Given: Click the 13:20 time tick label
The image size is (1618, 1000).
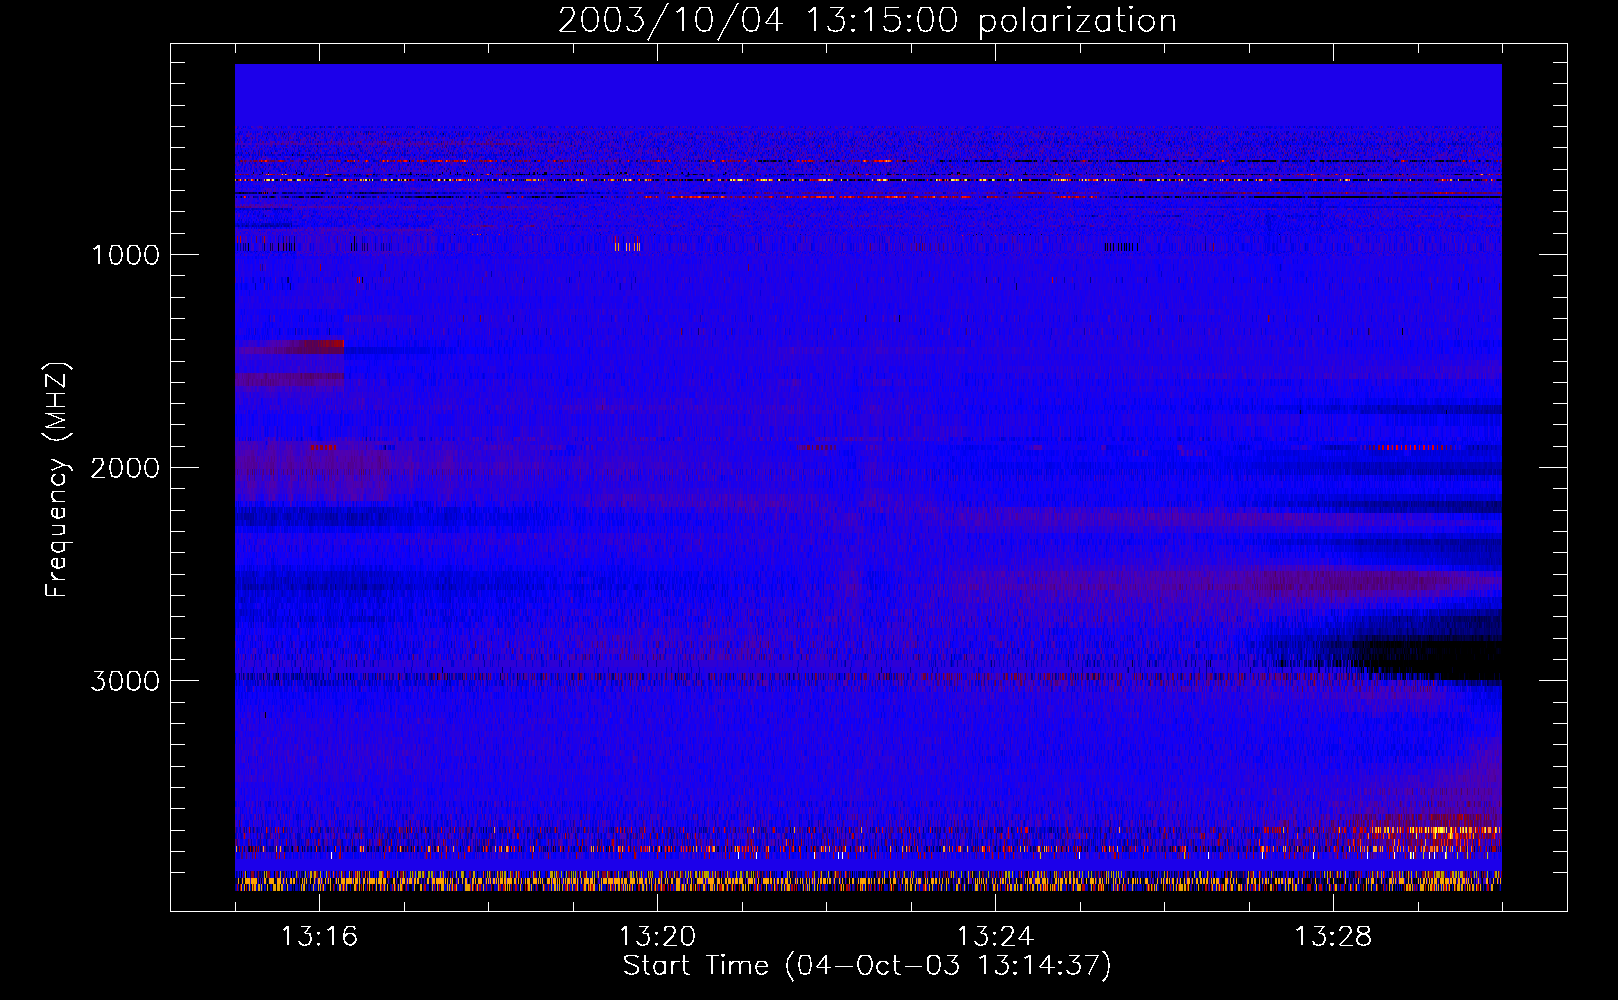Looking at the screenshot, I should click(x=657, y=937).
